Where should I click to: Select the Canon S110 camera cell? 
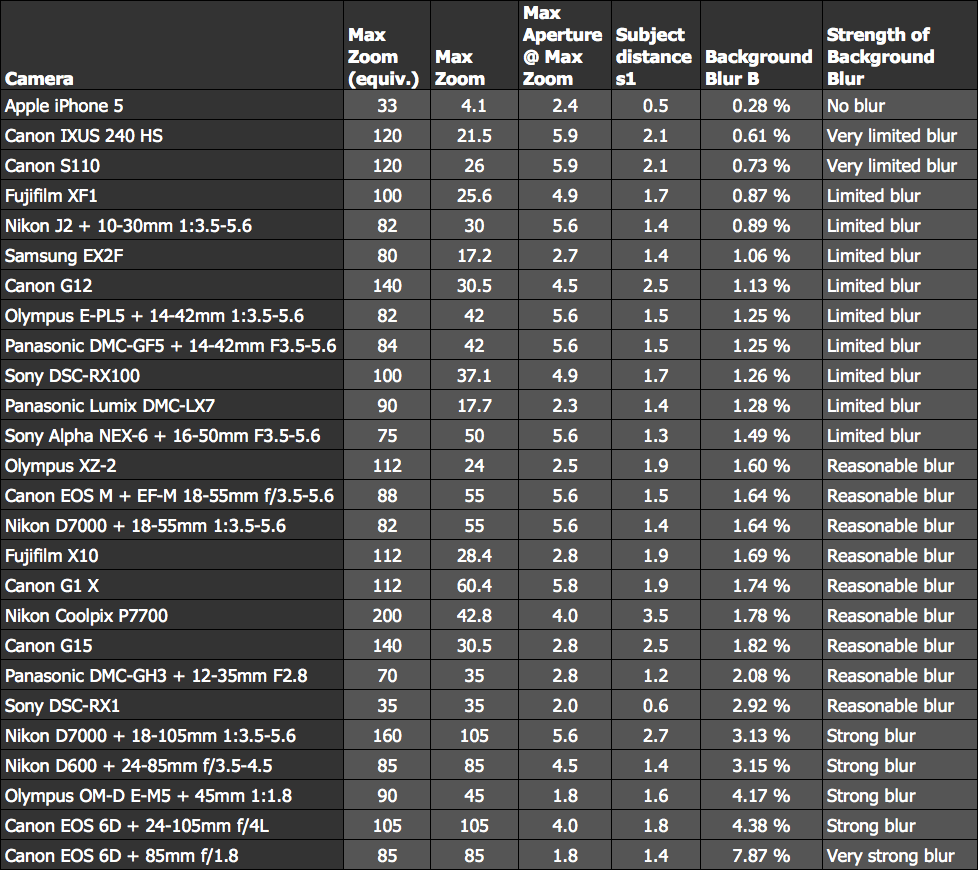pyautogui.click(x=172, y=165)
